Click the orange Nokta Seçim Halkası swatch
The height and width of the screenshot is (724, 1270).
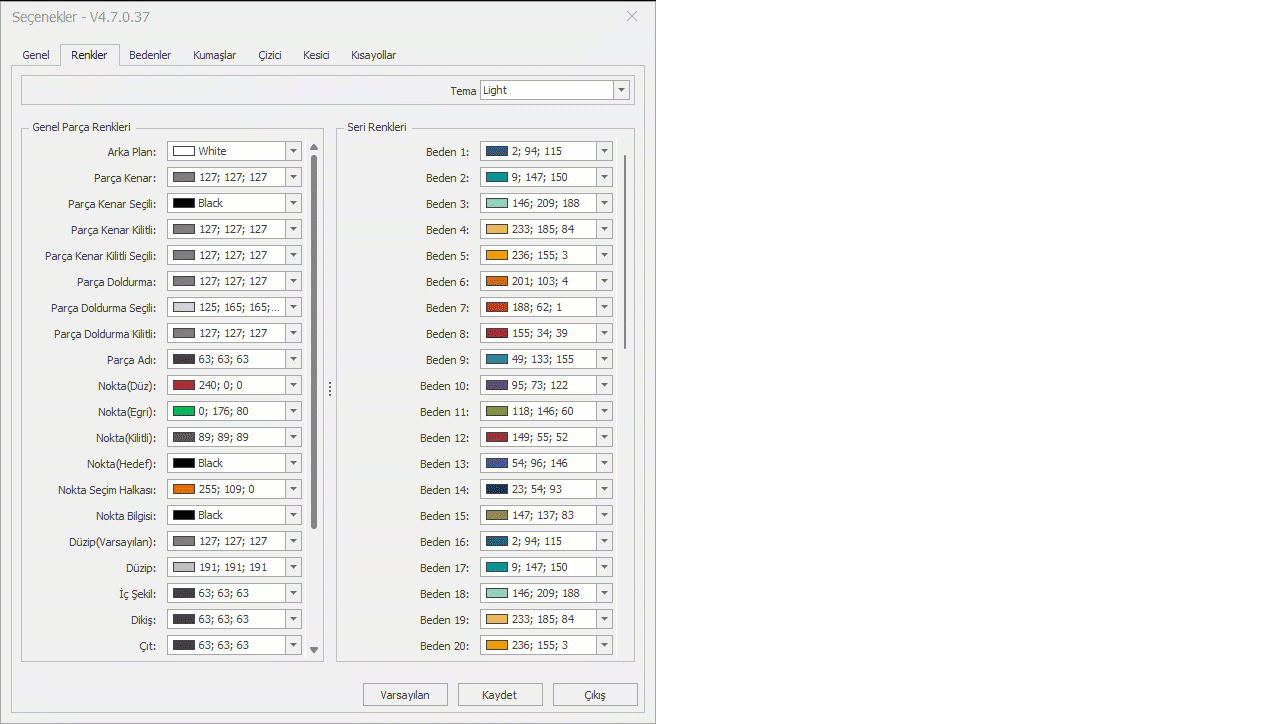click(x=184, y=489)
